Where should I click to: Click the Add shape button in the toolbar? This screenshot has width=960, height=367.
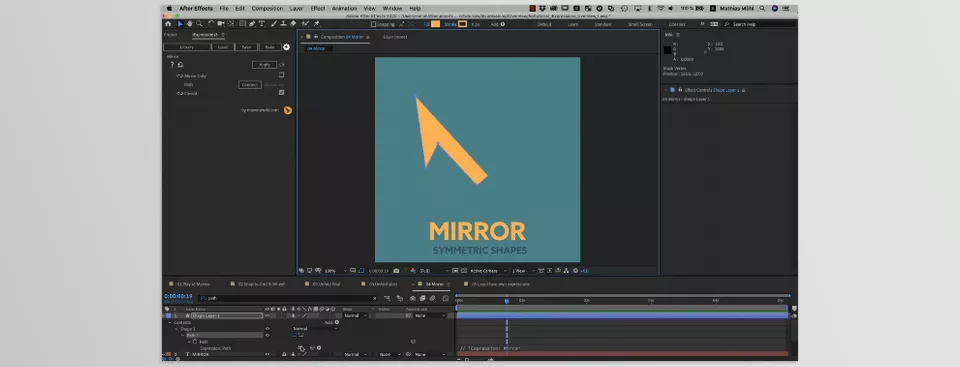coord(503,24)
